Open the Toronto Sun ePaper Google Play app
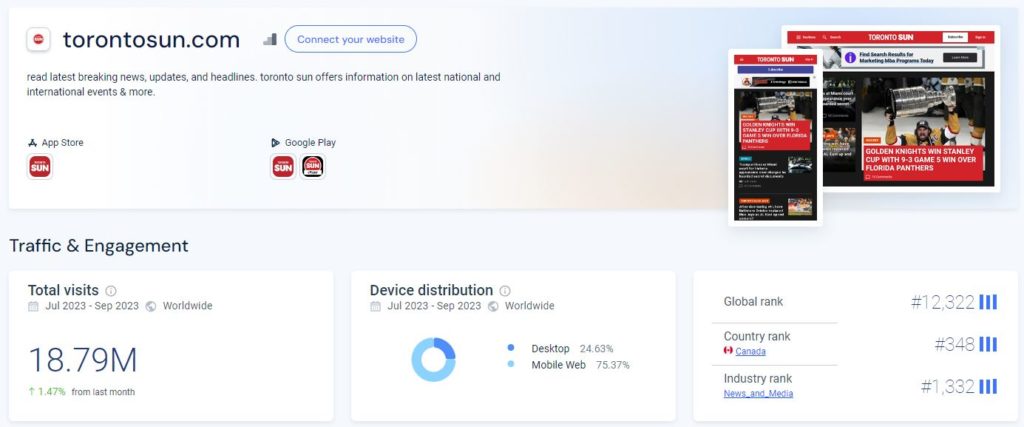Image resolution: width=1024 pixels, height=427 pixels. click(x=313, y=166)
